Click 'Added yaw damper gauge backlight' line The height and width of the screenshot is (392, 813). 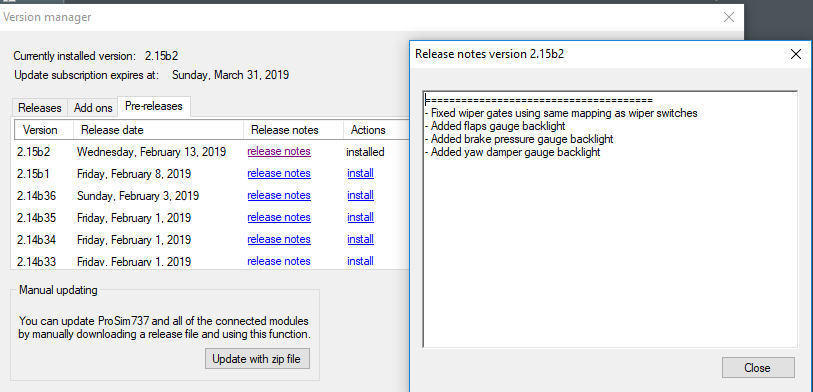(x=513, y=152)
